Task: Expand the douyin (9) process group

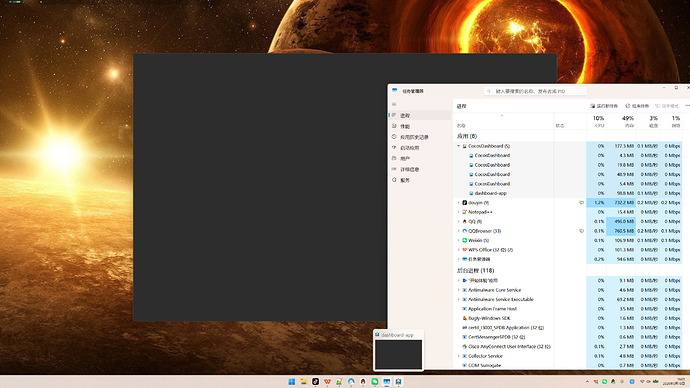Action: (459, 203)
